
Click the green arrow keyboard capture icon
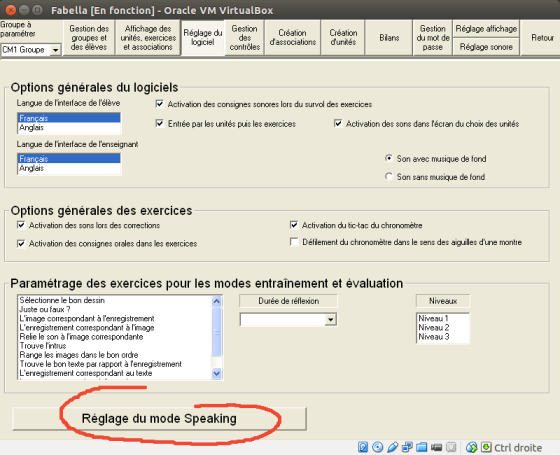(486, 447)
